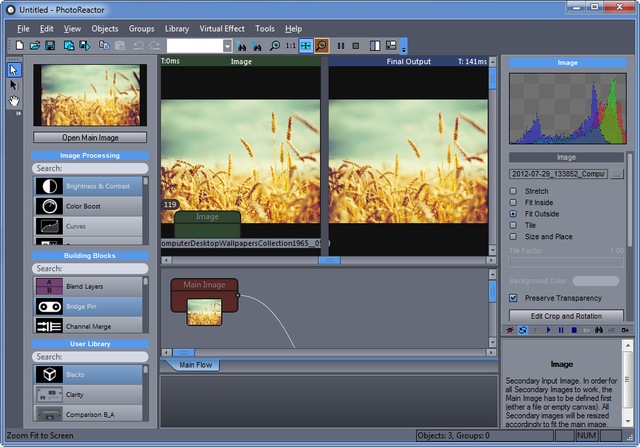The height and width of the screenshot is (447, 640).
Task: Select the Stretch radio option
Action: click(x=514, y=190)
